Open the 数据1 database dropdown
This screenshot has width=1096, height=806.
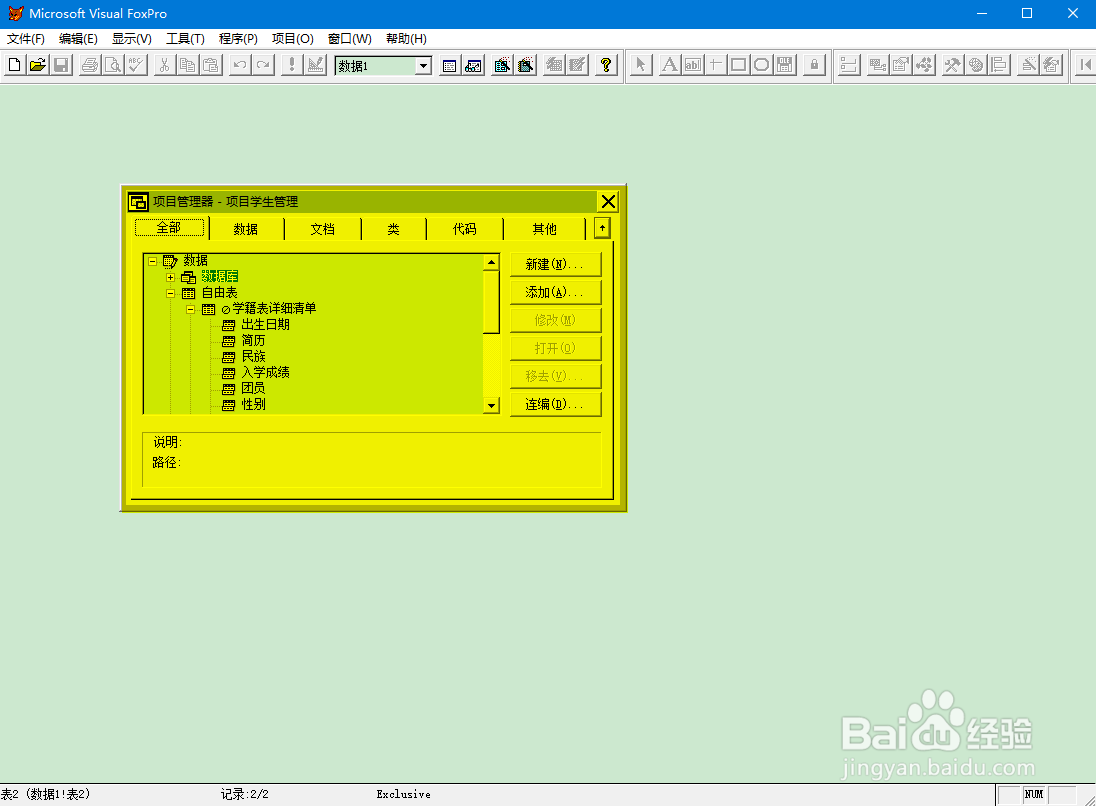pyautogui.click(x=423, y=66)
